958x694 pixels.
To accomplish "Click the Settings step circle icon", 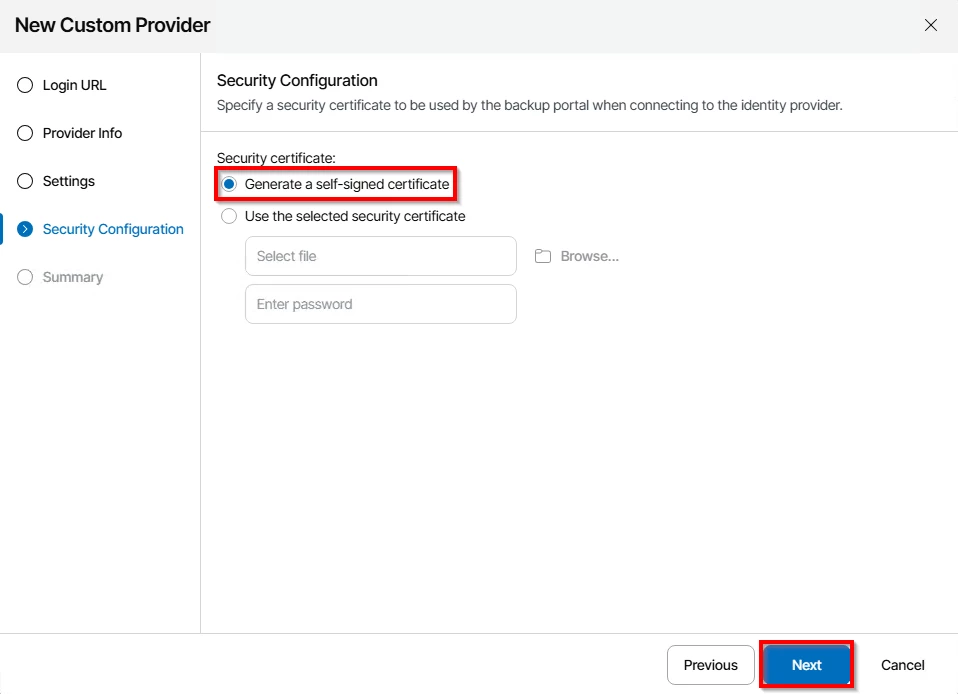I will pyautogui.click(x=25, y=181).
